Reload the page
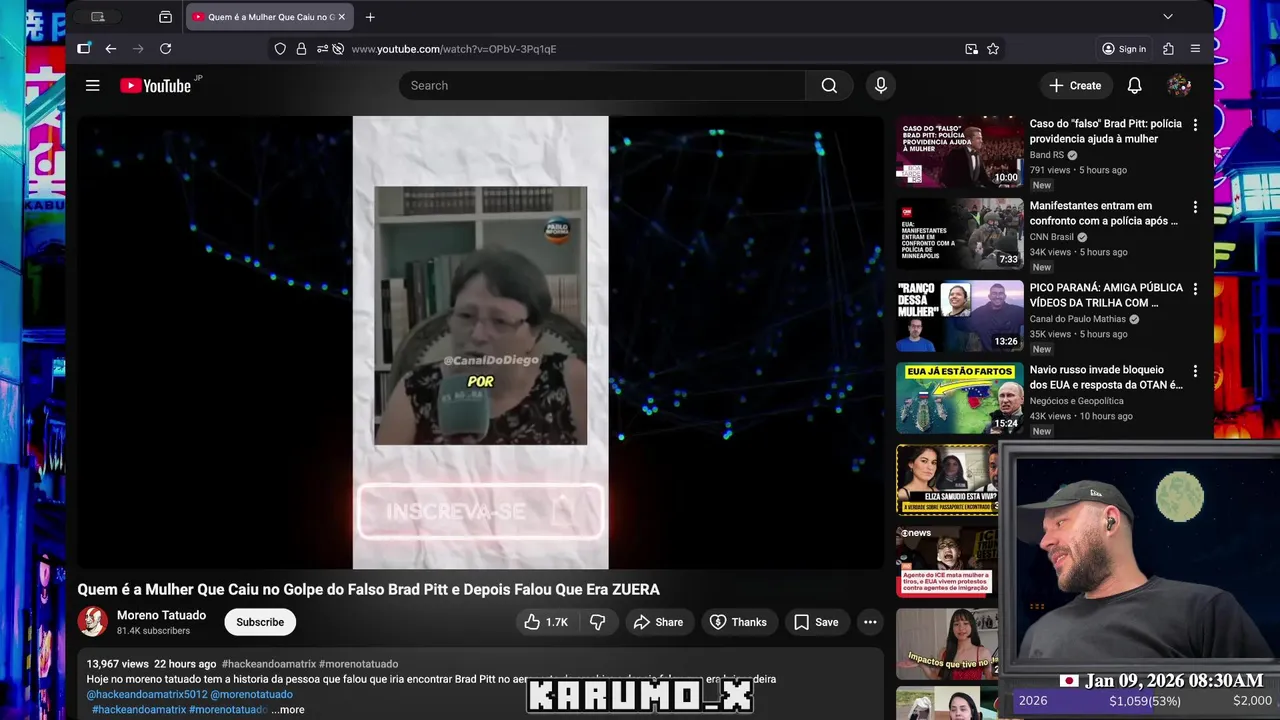This screenshot has width=1280, height=720. [166, 49]
